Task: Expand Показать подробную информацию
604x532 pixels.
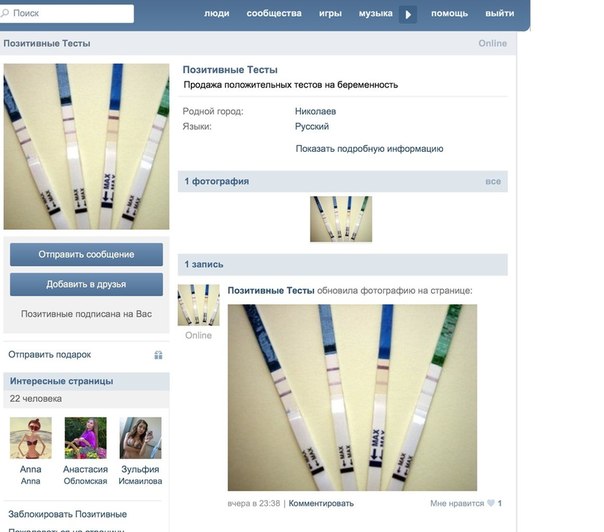Action: (x=369, y=149)
